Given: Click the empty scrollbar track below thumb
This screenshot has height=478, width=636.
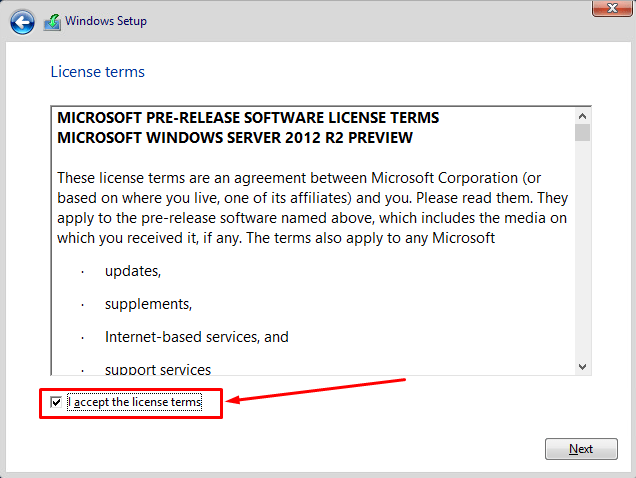Looking at the screenshot, I should 582,250.
